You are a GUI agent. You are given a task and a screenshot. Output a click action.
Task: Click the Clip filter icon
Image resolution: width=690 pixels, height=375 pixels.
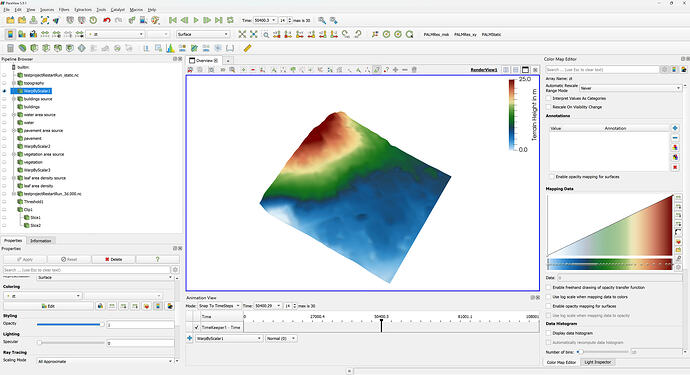pos(34,48)
